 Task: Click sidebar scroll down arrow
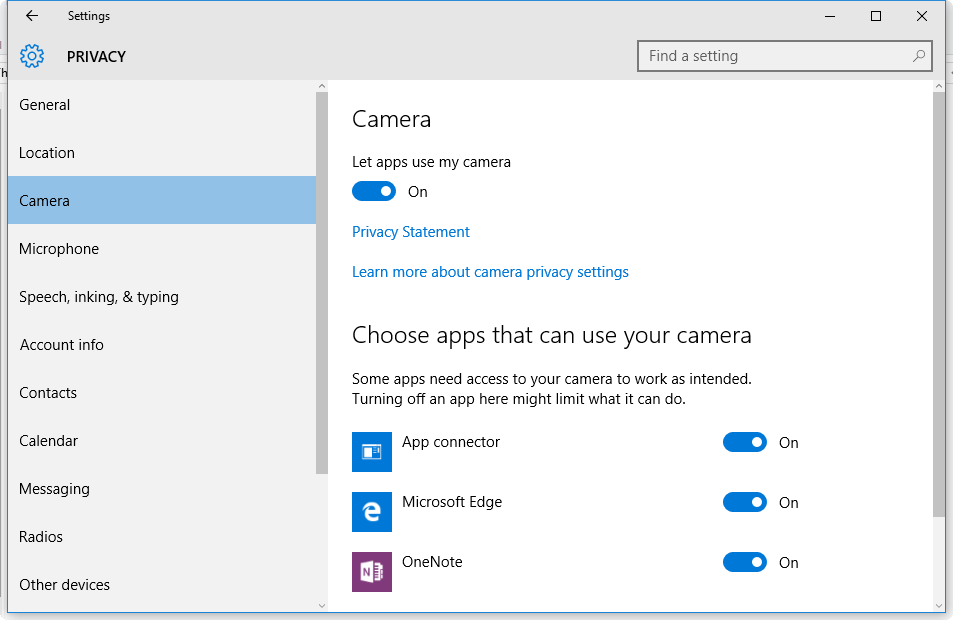pyautogui.click(x=322, y=605)
